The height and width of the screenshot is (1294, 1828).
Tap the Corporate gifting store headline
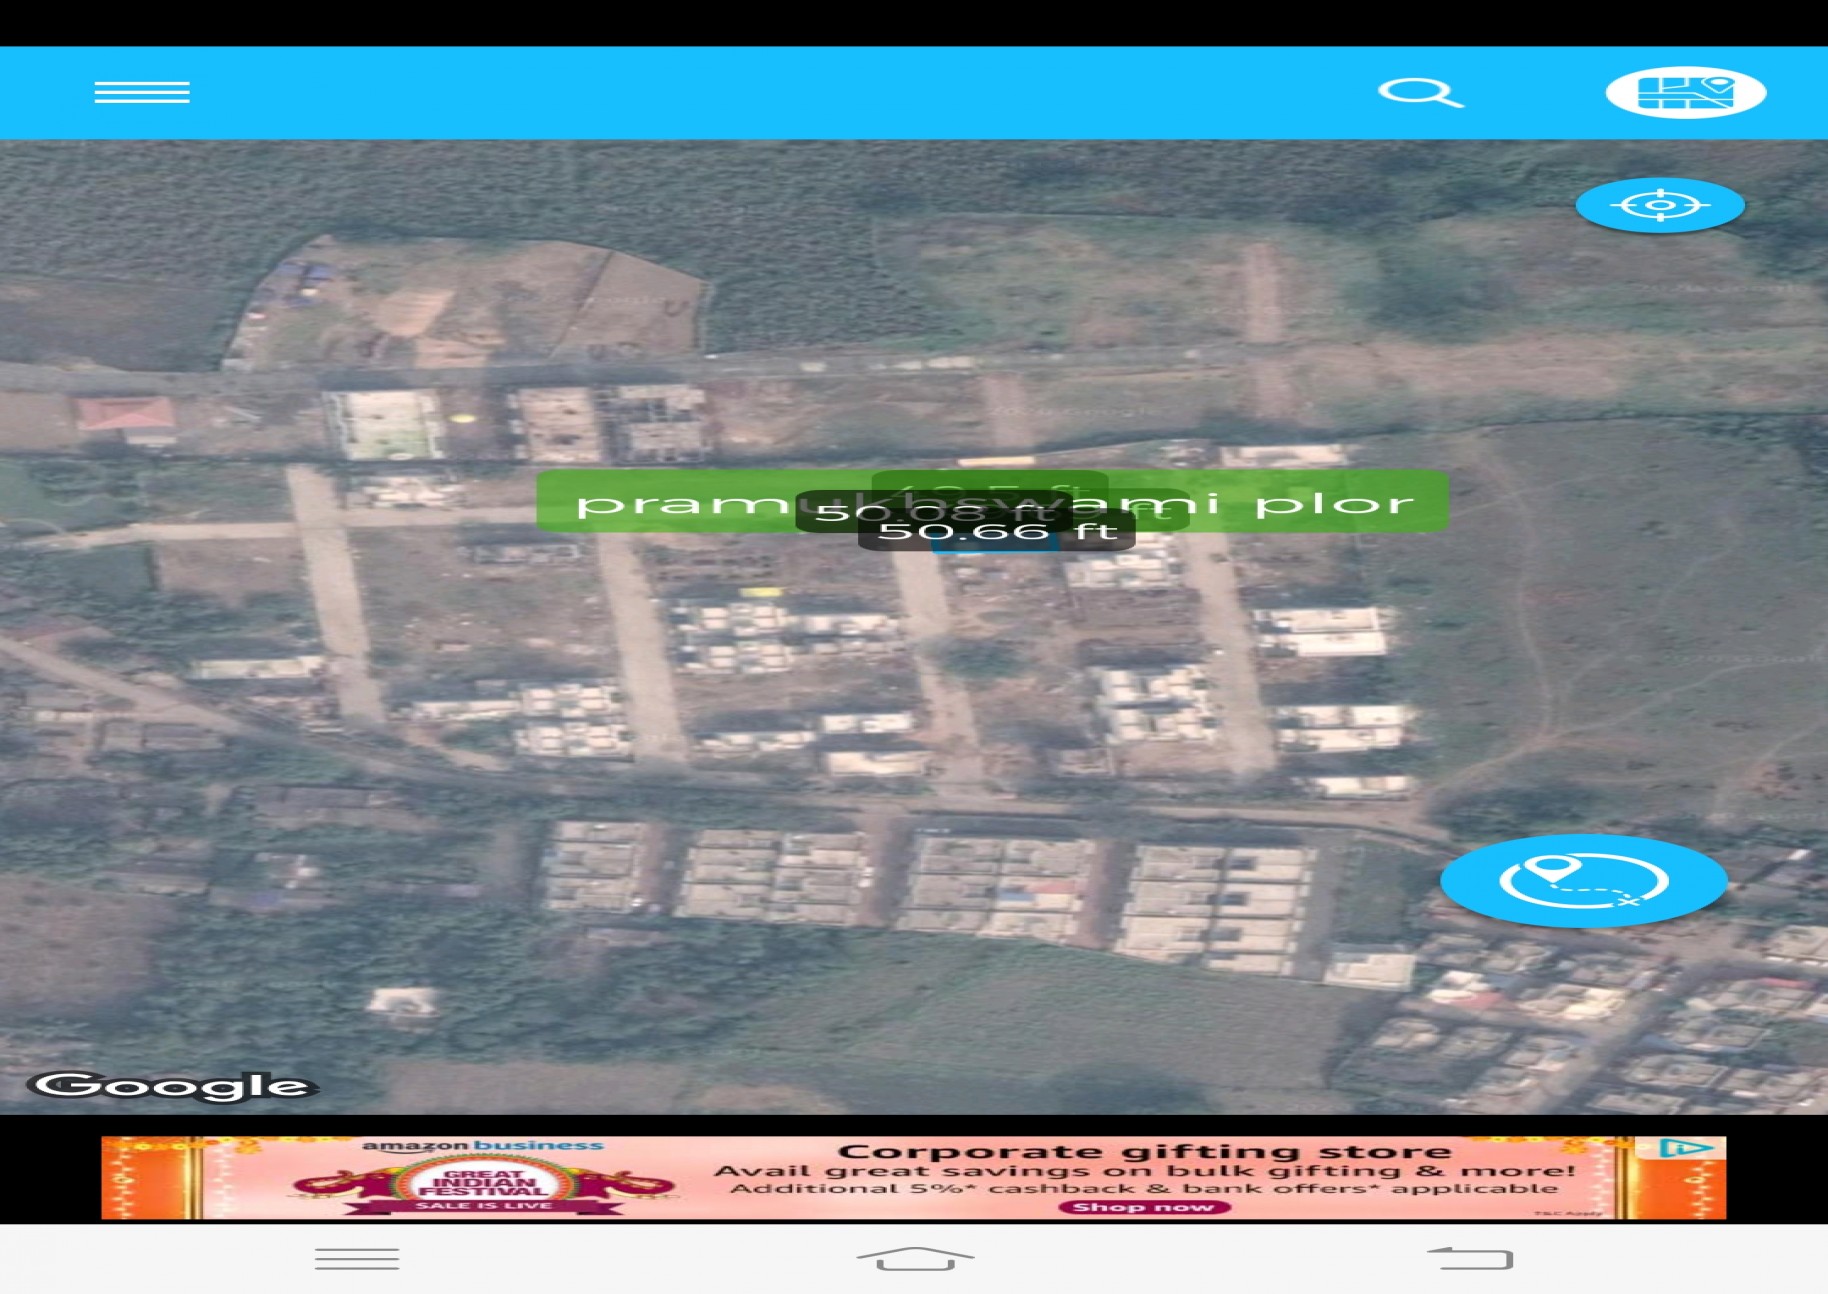[x=1143, y=1151]
